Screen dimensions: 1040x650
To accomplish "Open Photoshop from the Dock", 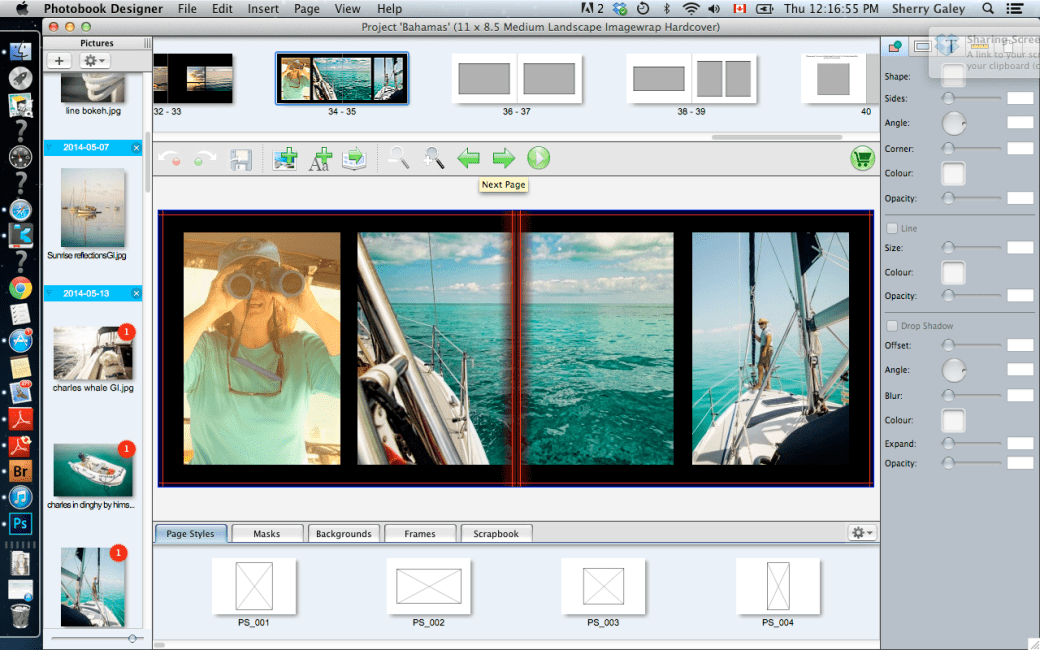I will 21,523.
